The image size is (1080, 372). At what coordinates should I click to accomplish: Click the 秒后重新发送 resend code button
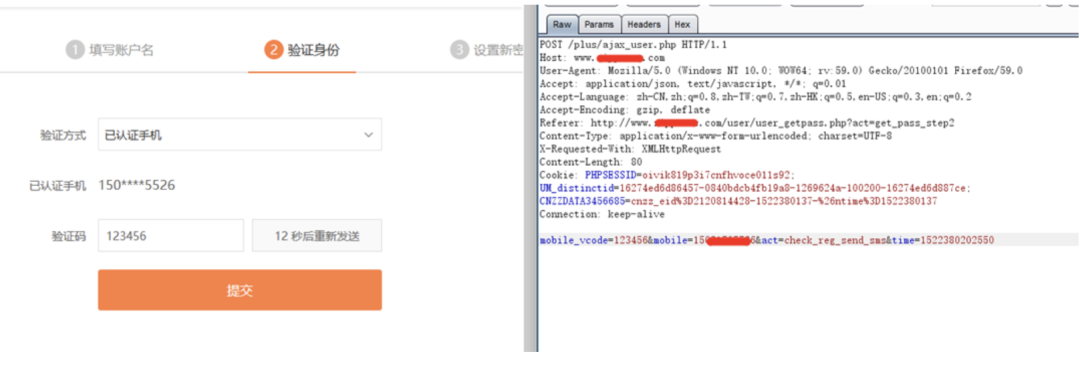click(x=317, y=236)
